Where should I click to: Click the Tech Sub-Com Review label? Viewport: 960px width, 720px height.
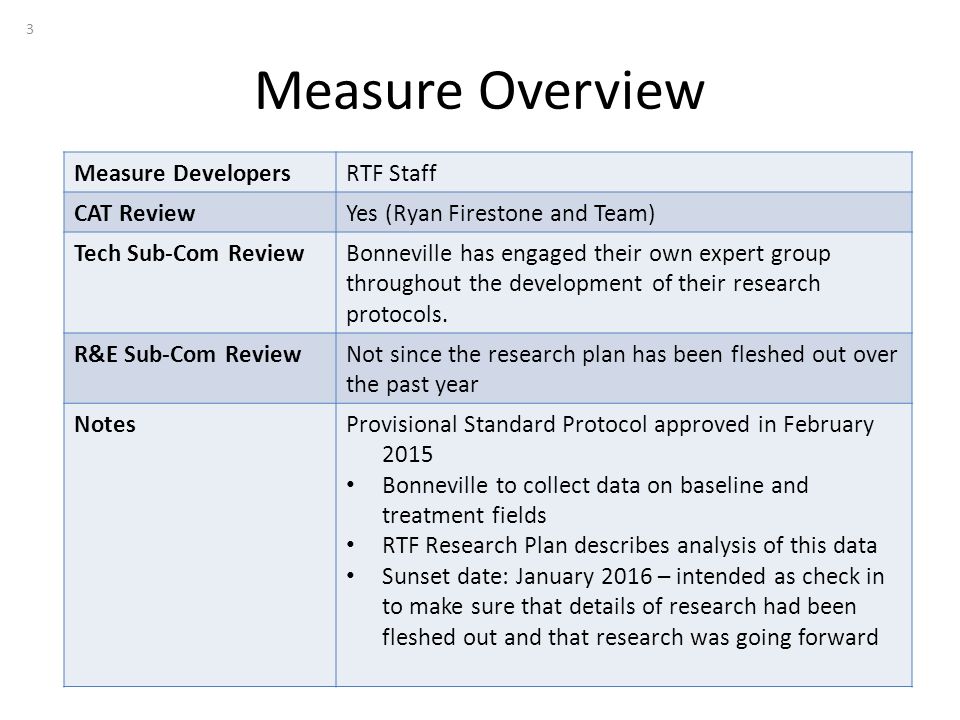click(x=189, y=253)
